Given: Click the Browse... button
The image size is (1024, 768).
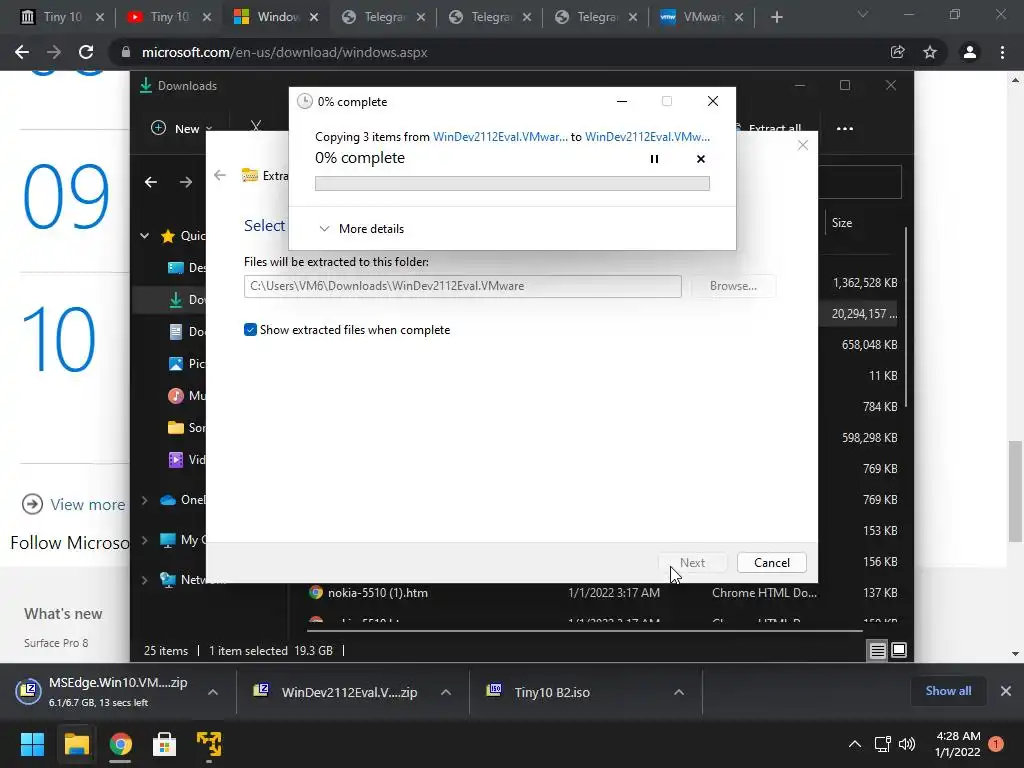Looking at the screenshot, I should point(733,286).
